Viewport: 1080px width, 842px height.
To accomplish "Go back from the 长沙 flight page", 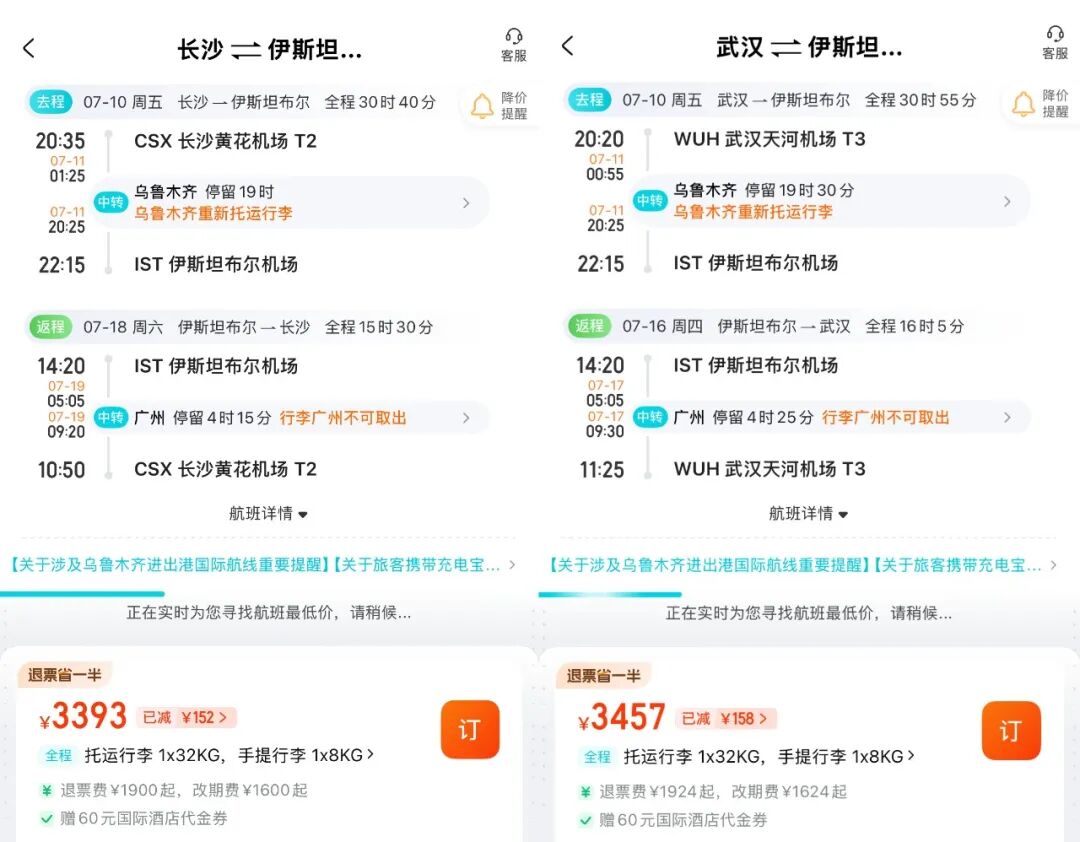I will pos(29,48).
